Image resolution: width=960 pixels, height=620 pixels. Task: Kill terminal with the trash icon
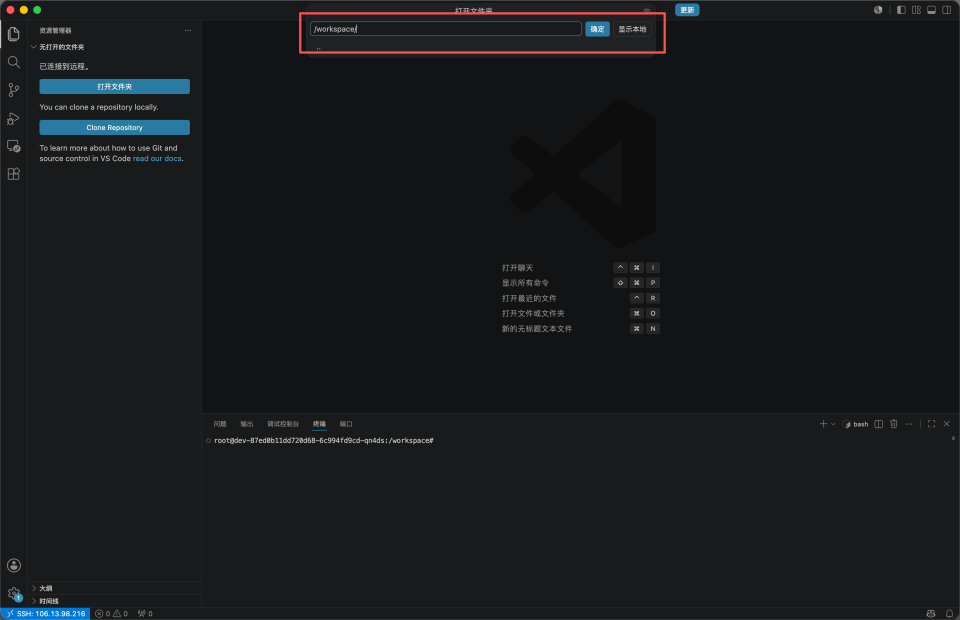coord(894,424)
